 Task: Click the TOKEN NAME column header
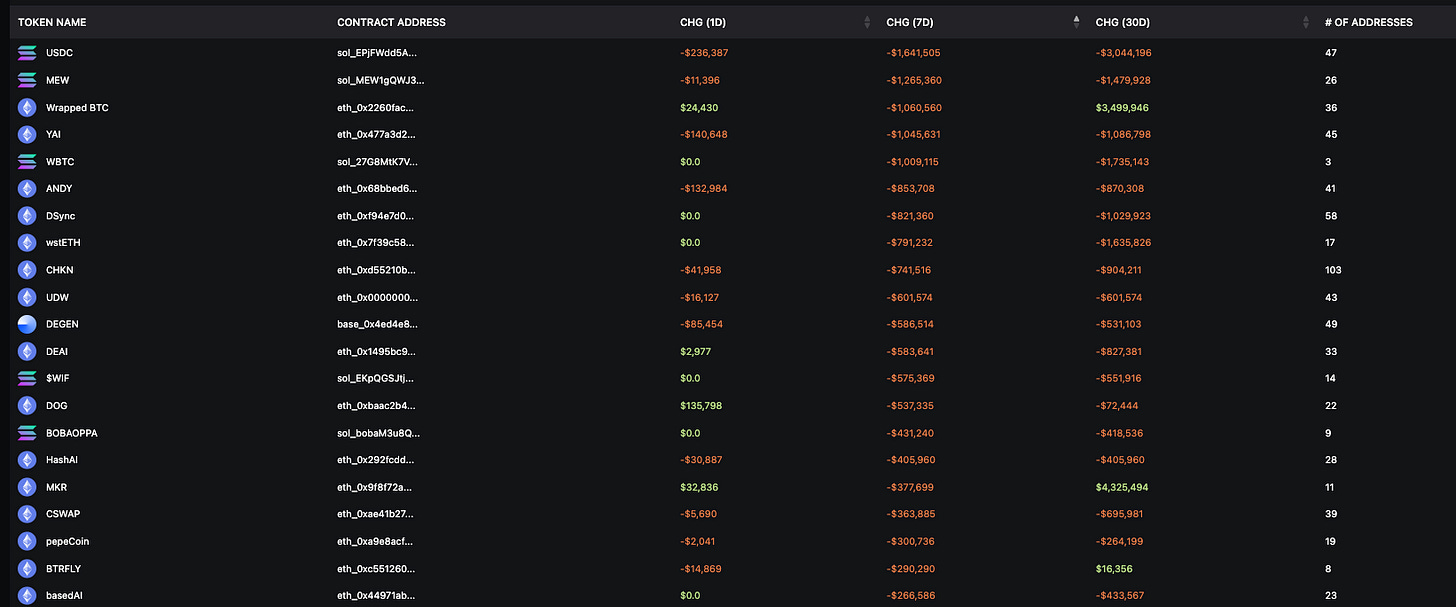point(52,22)
